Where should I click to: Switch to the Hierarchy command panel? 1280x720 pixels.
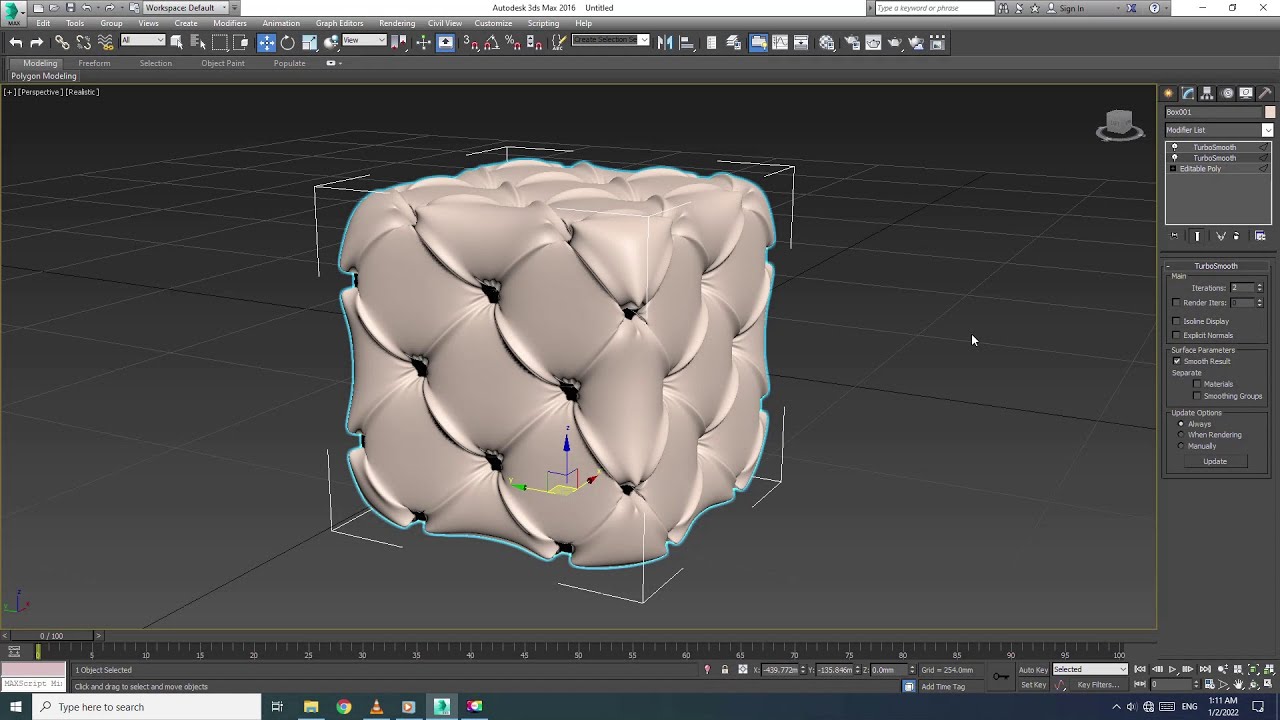click(1207, 93)
